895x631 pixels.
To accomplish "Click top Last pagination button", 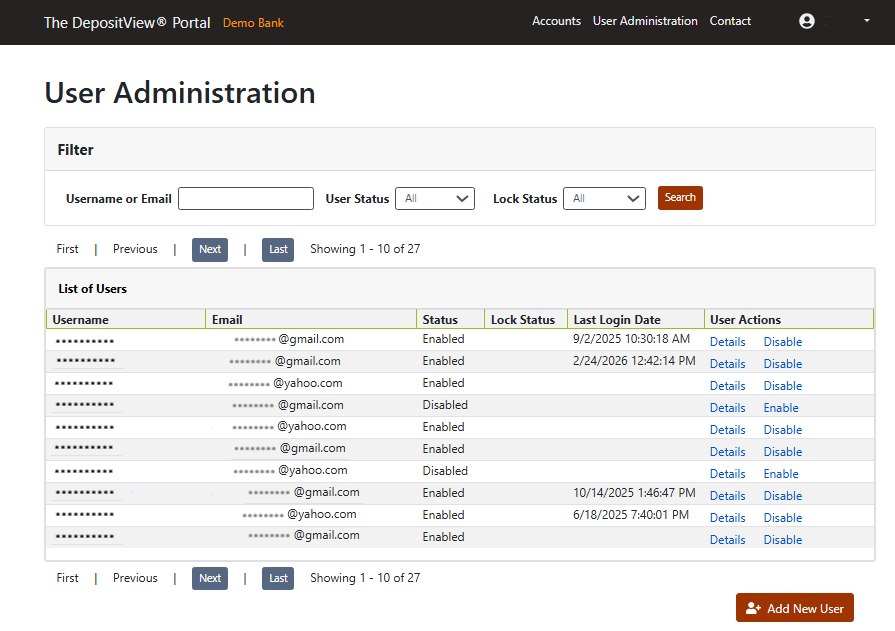I will point(278,250).
